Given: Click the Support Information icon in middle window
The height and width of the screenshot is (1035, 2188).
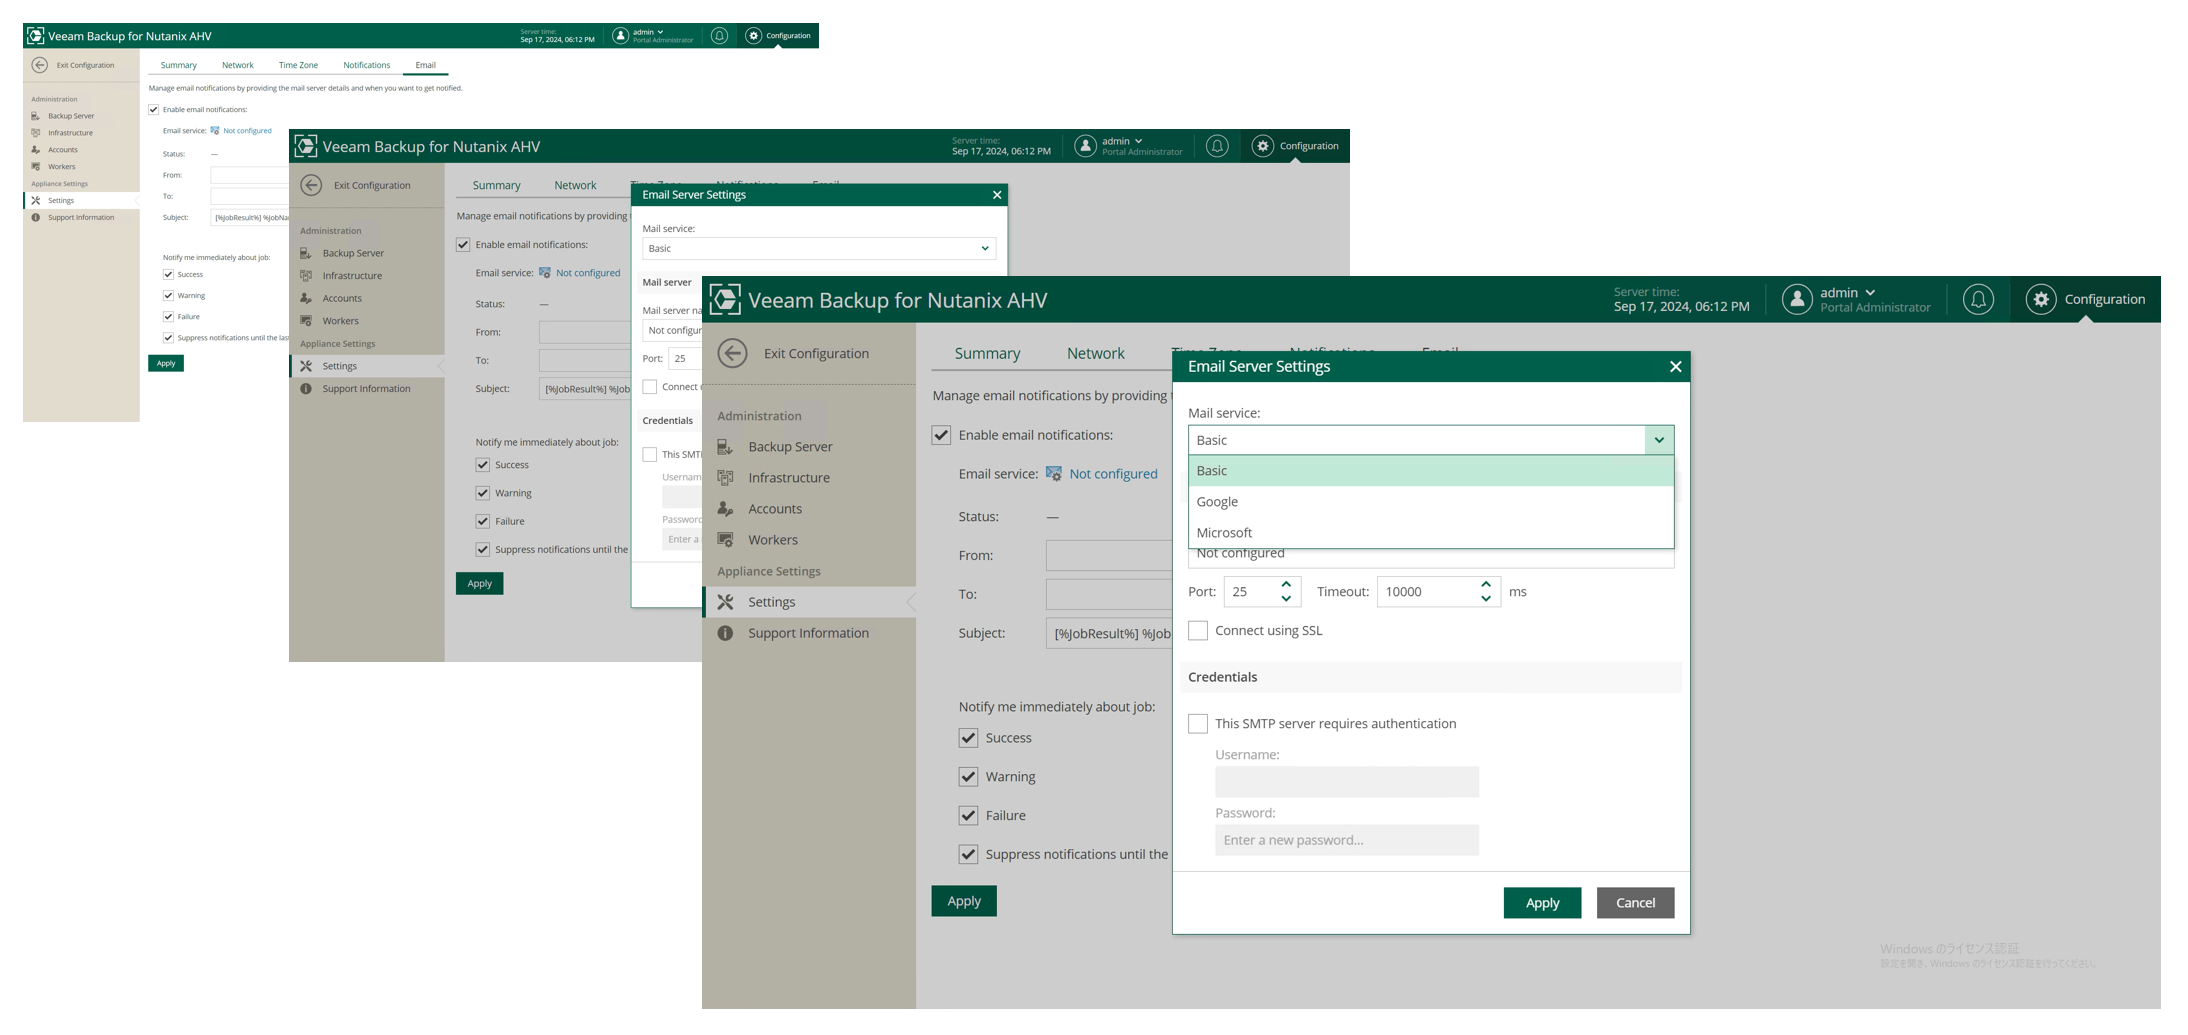Looking at the screenshot, I should click(306, 389).
